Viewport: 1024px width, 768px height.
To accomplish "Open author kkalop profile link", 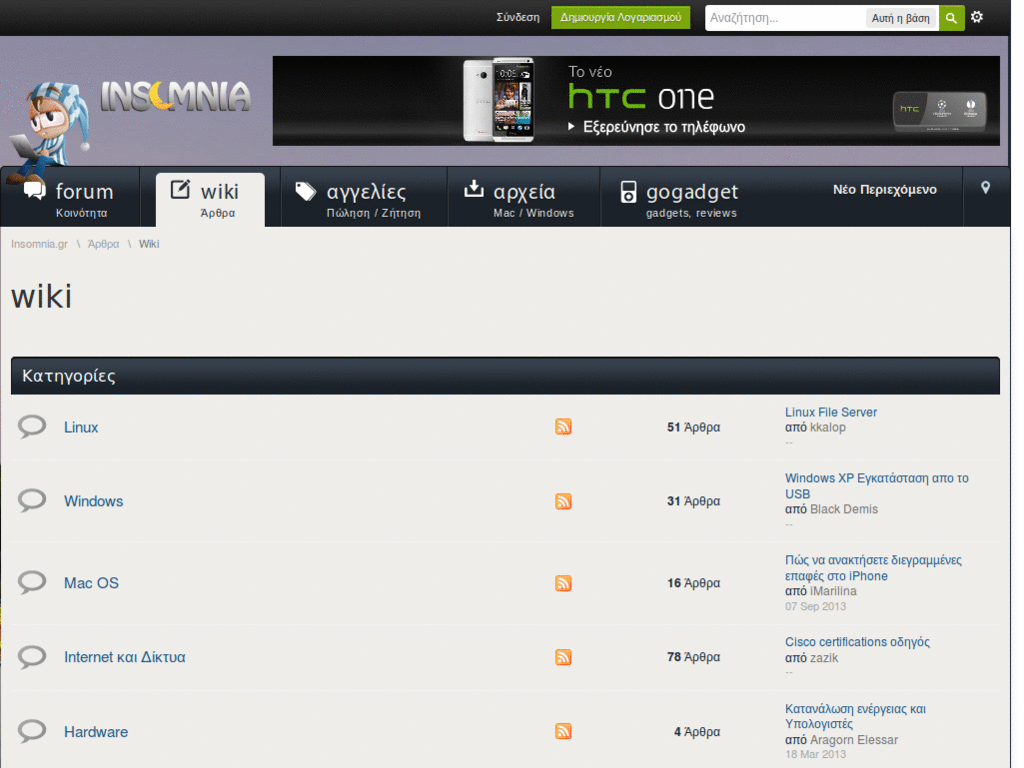I will (827, 427).
